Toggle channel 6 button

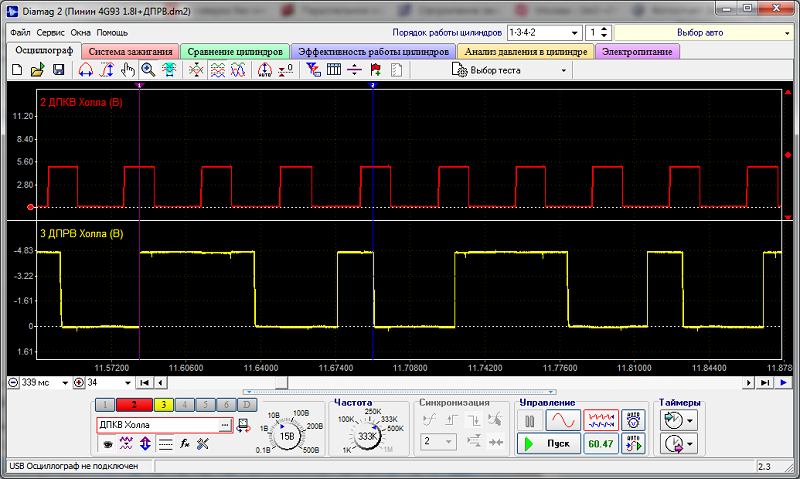tap(226, 405)
